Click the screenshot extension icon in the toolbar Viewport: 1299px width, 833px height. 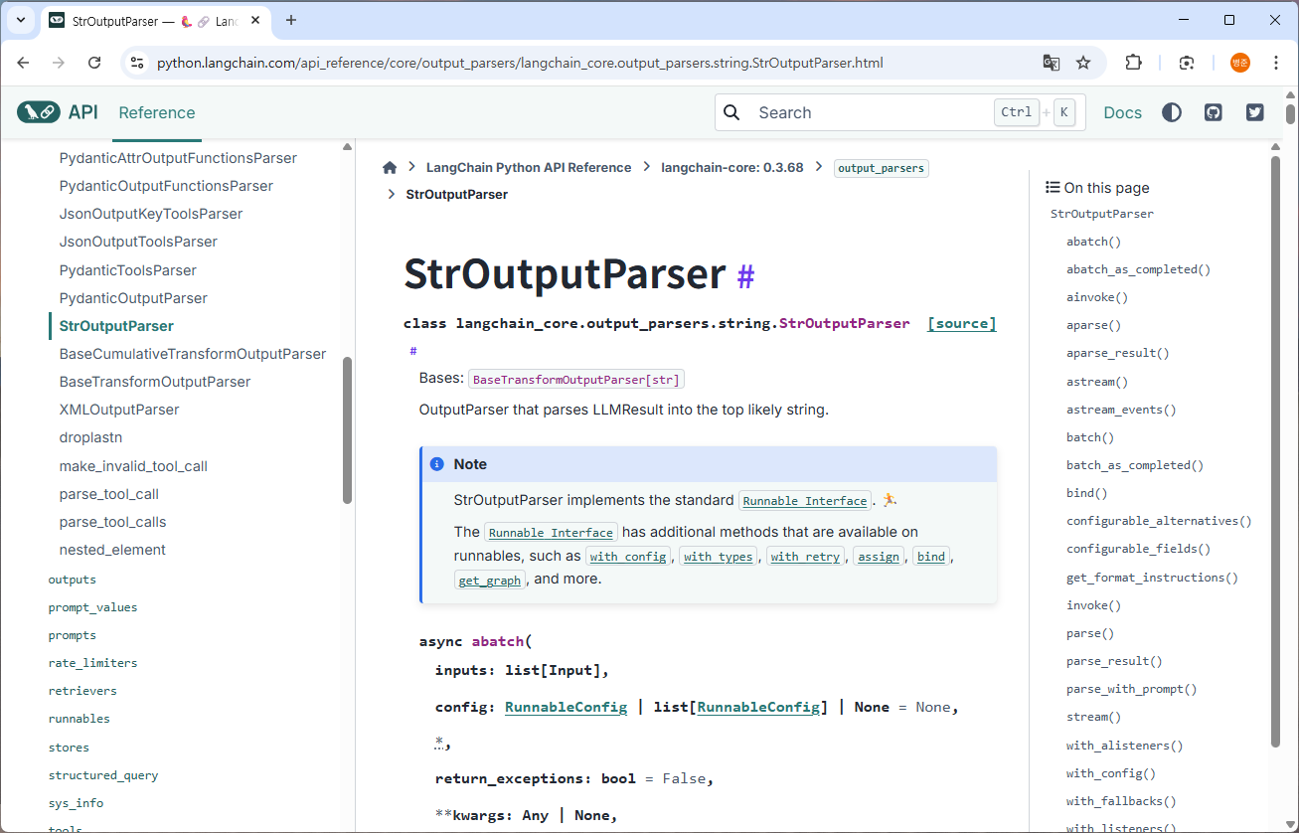coord(1187,62)
